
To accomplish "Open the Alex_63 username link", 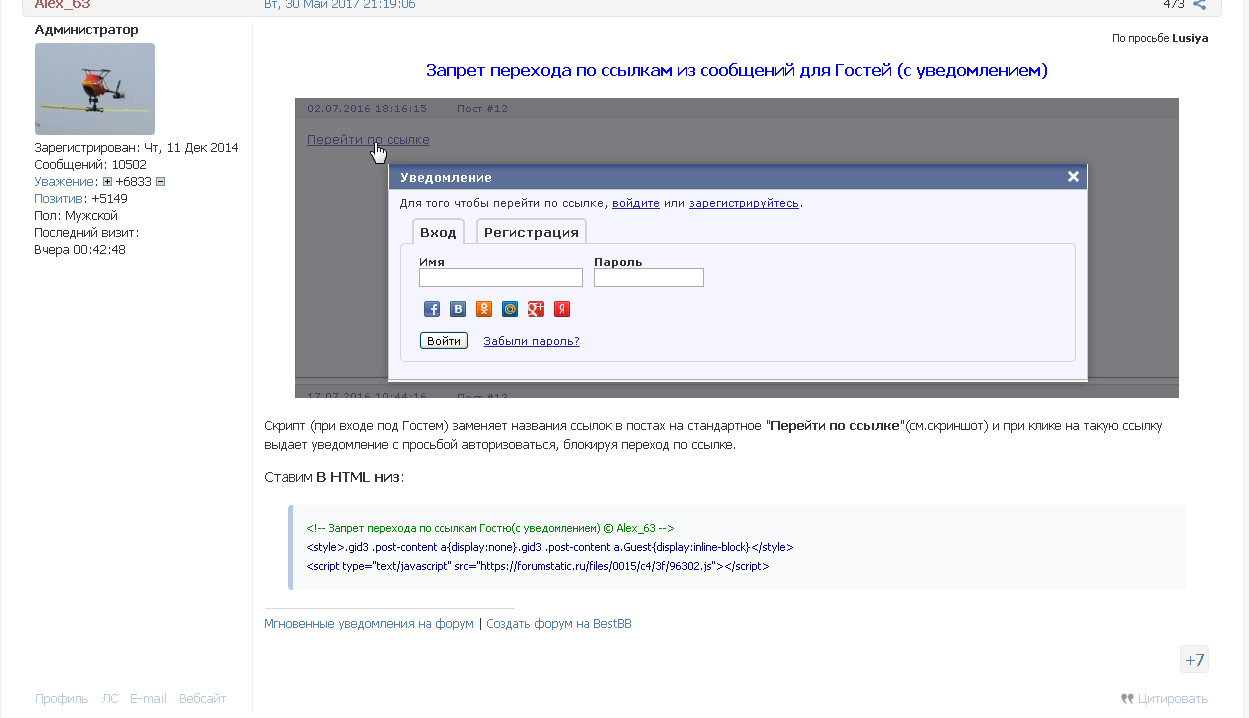I will click(62, 5).
